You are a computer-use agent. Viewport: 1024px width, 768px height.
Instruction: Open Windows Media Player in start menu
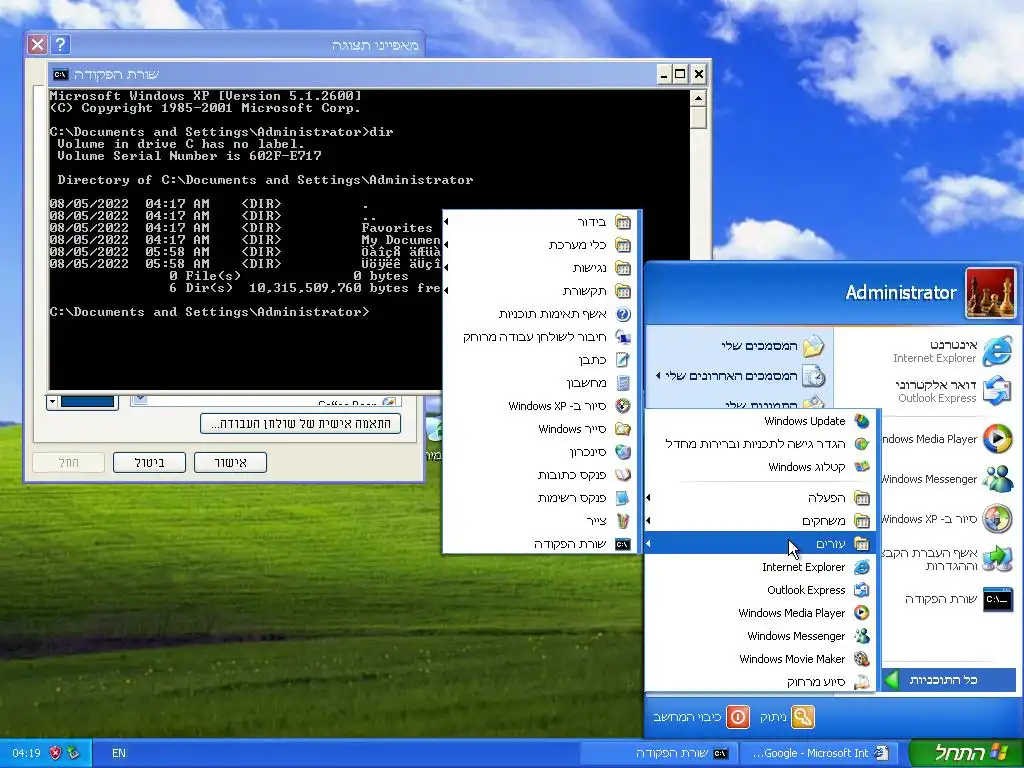coord(947,439)
